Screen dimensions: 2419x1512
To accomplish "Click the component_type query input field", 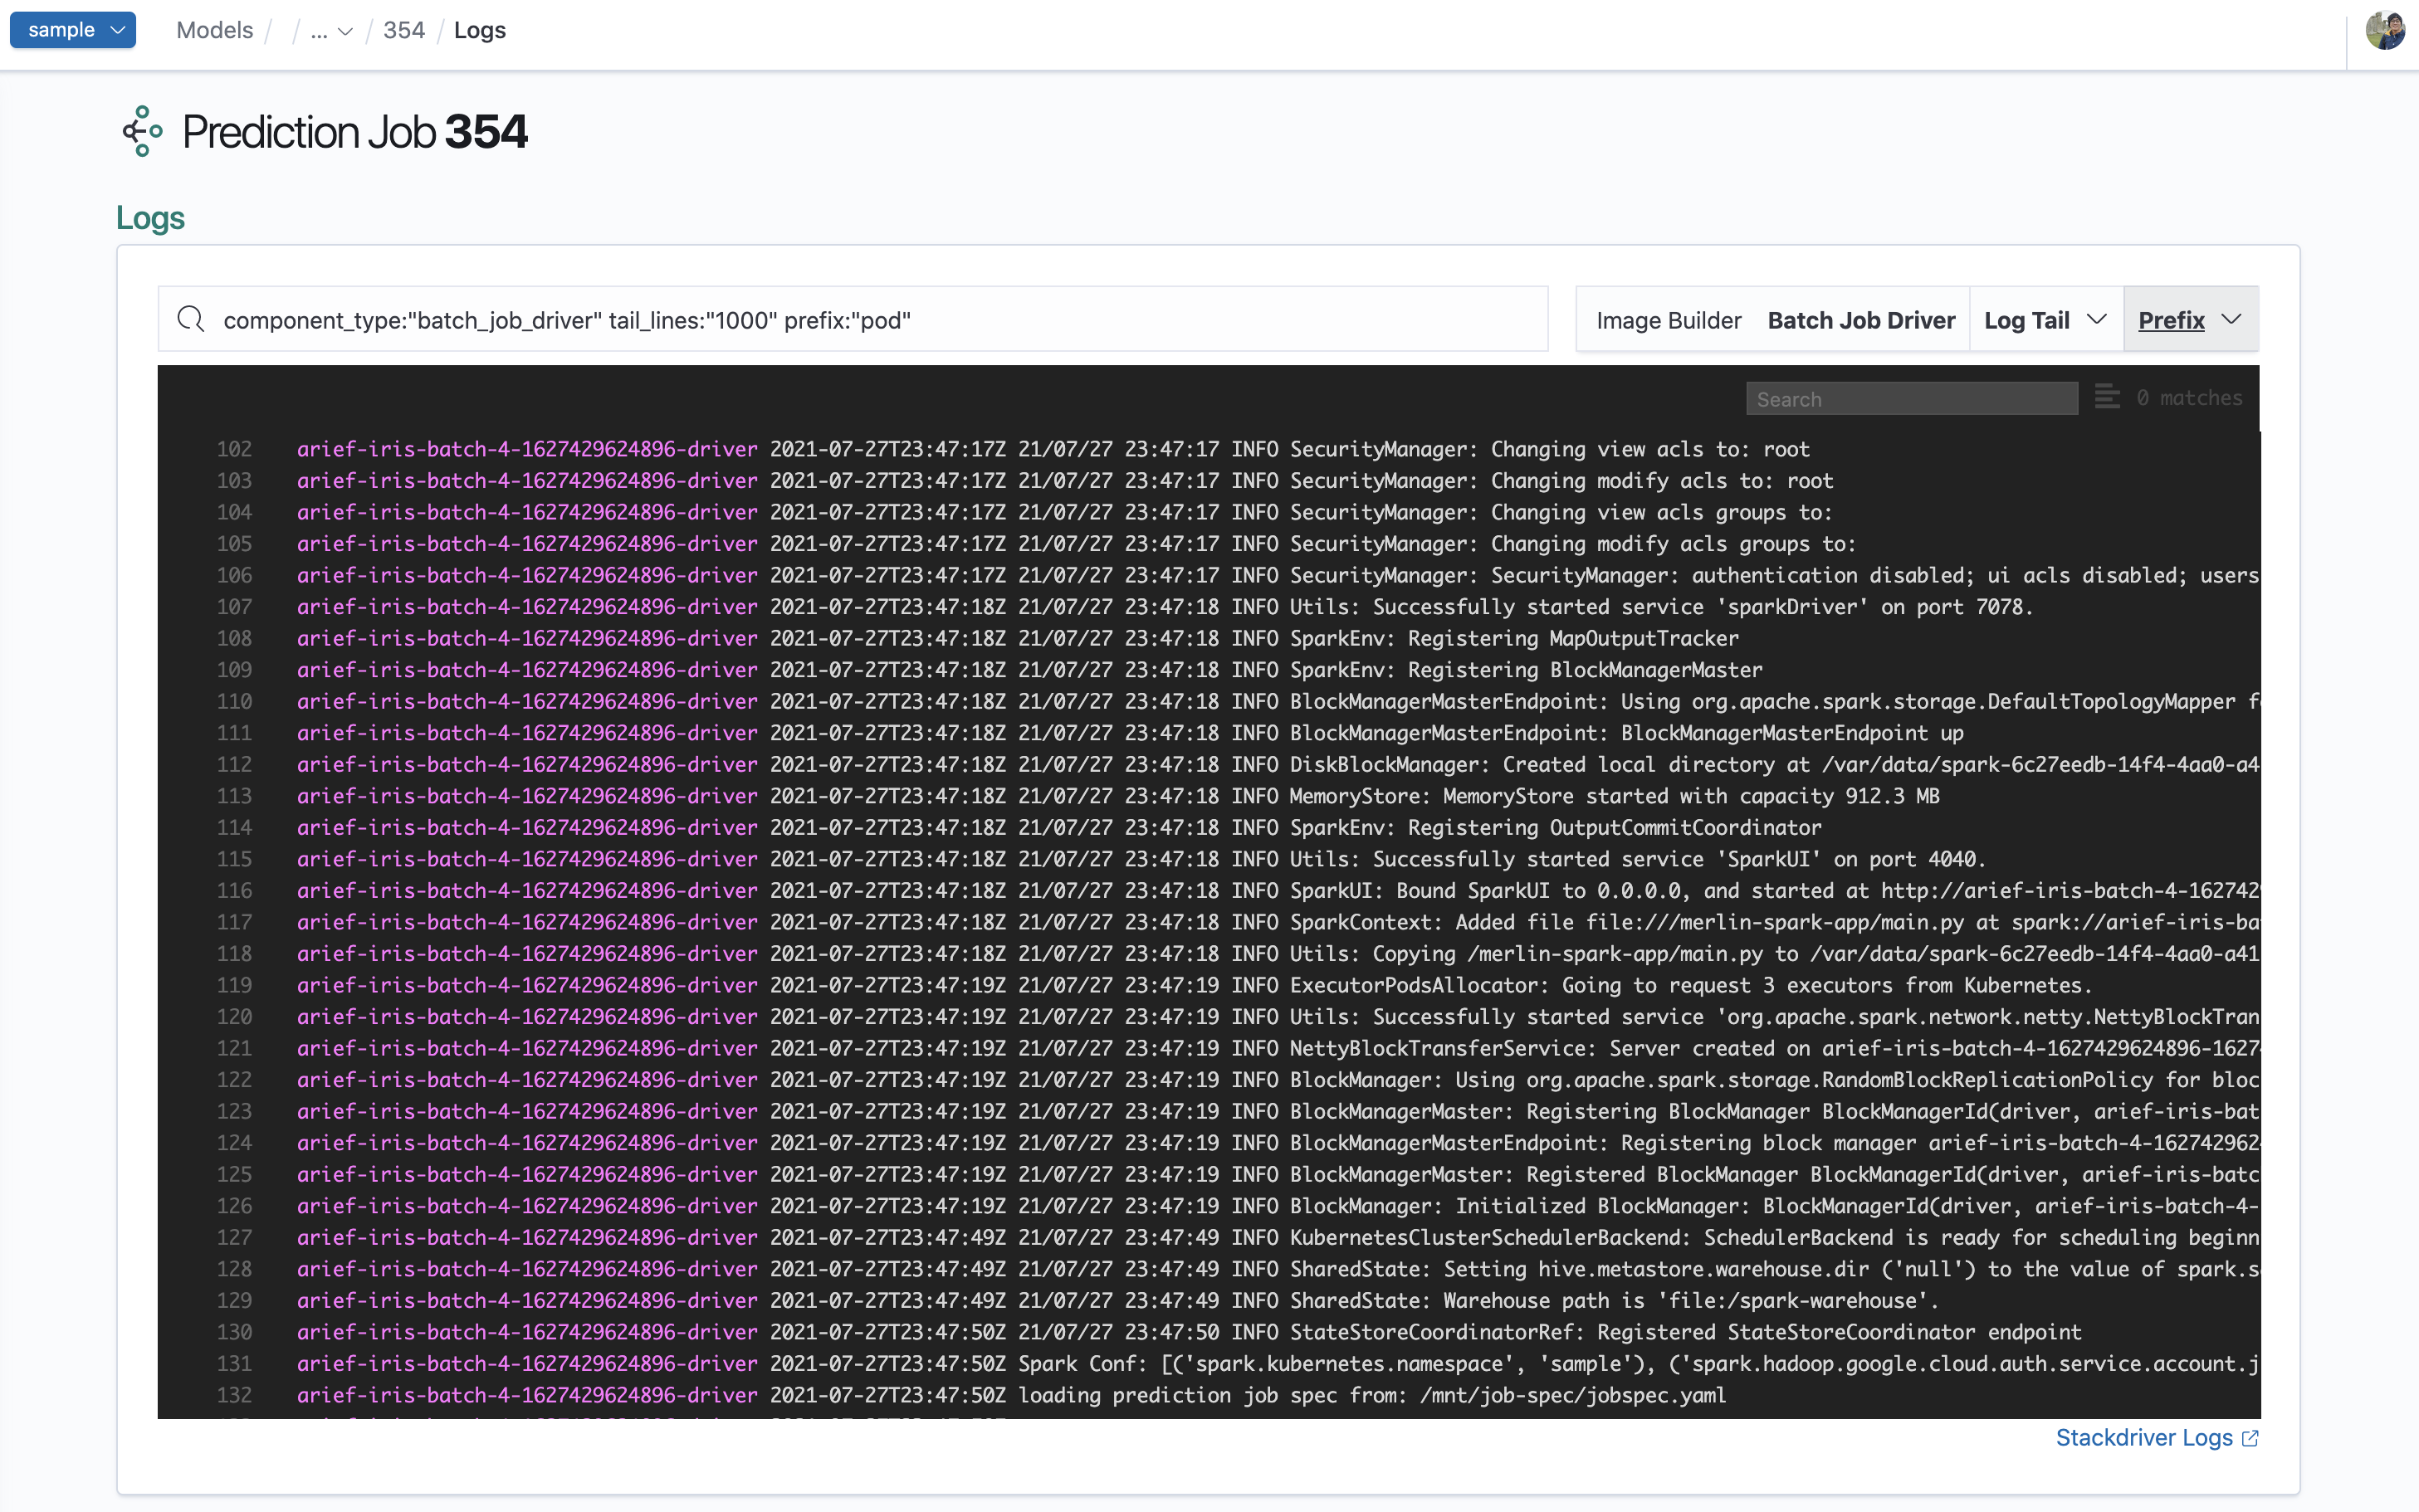I will [850, 320].
